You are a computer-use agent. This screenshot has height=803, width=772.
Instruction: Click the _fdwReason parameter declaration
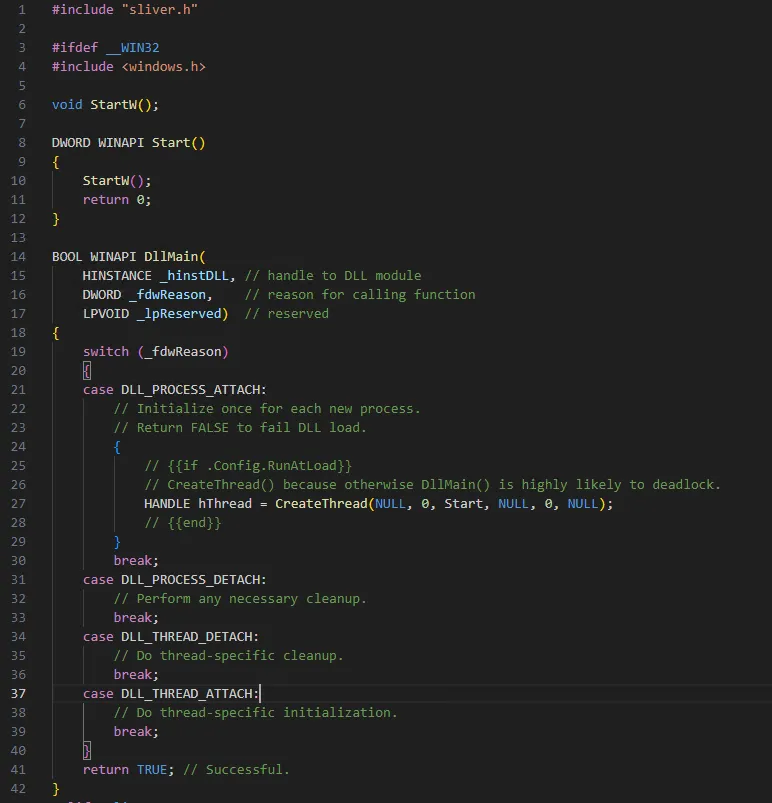coord(167,294)
